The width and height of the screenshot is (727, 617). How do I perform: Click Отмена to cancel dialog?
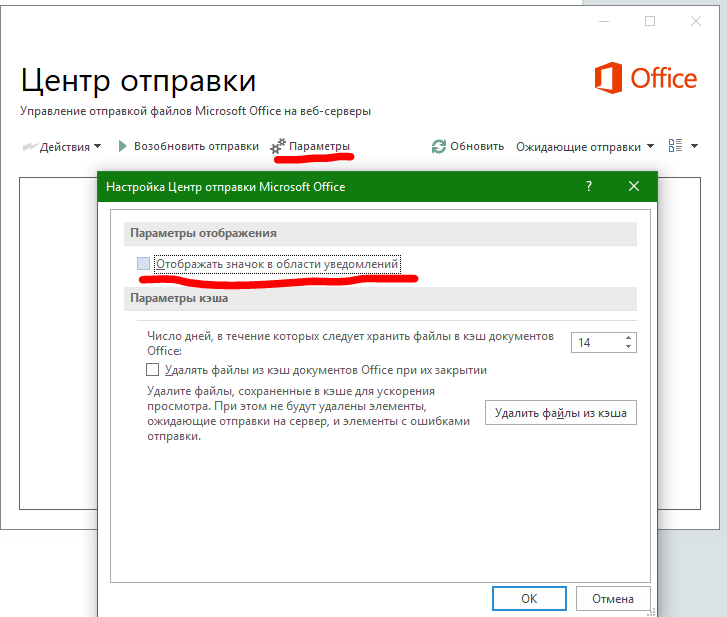click(612, 598)
